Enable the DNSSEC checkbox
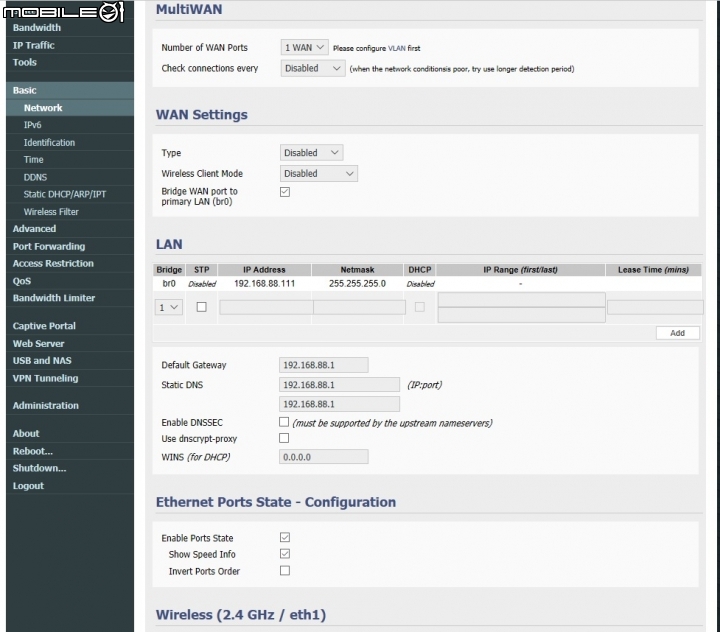This screenshot has height=632, width=720. pyautogui.click(x=284, y=423)
